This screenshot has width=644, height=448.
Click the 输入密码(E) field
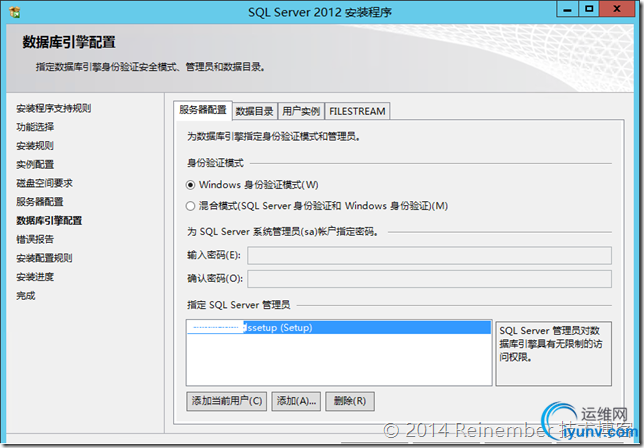pos(429,255)
